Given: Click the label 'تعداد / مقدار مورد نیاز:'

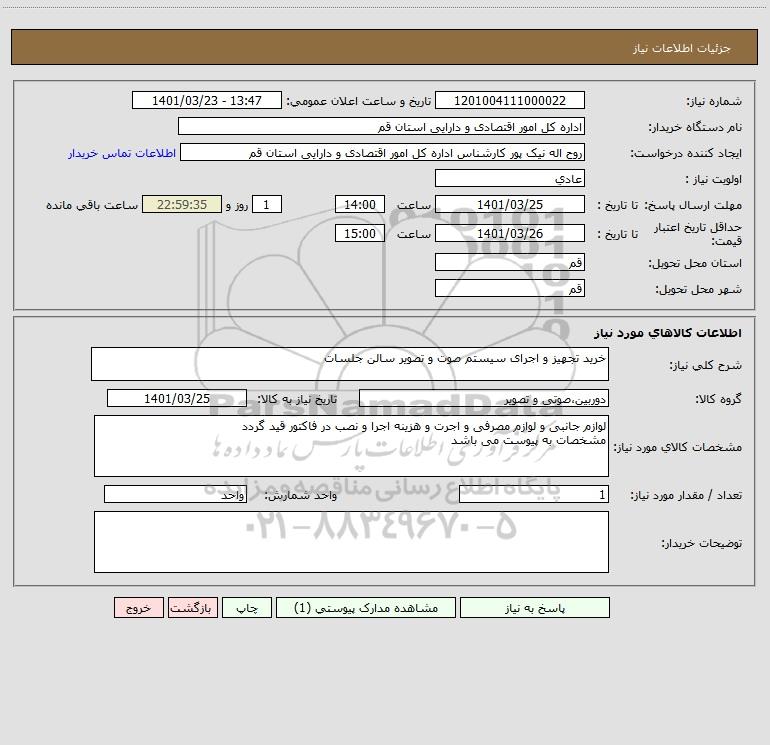Looking at the screenshot, I should 686,496.
